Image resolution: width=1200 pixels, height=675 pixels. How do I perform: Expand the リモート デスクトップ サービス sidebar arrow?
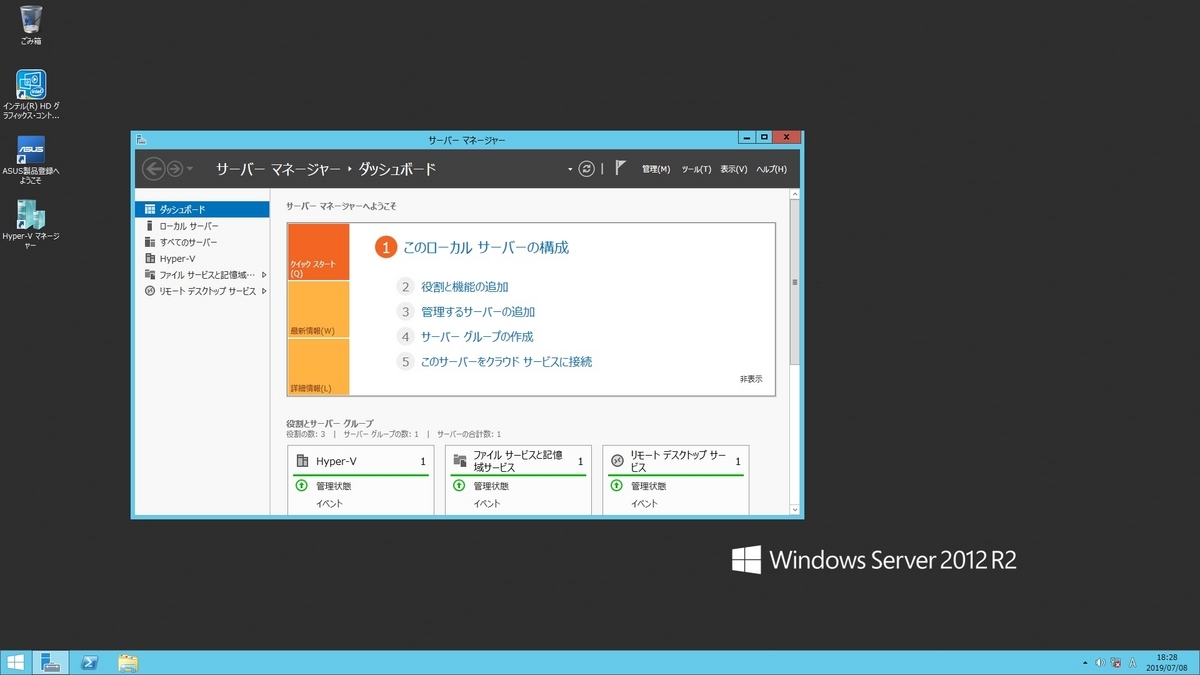tap(263, 291)
